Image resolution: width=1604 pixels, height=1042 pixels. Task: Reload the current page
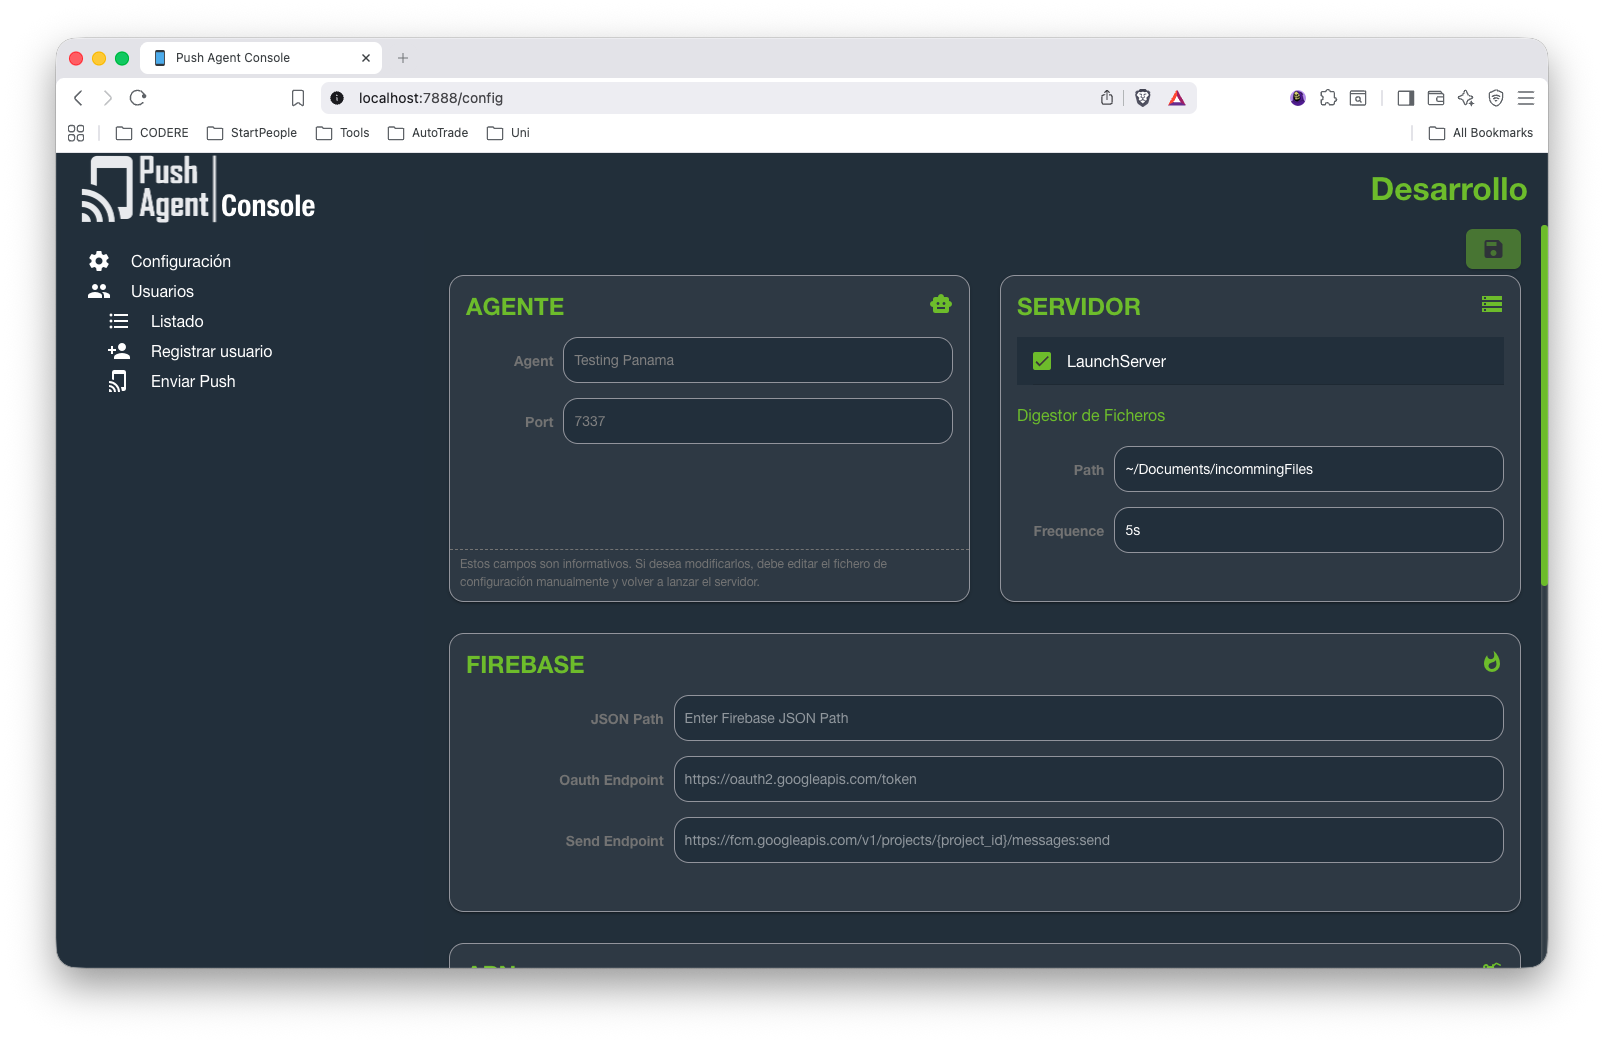coord(137,98)
